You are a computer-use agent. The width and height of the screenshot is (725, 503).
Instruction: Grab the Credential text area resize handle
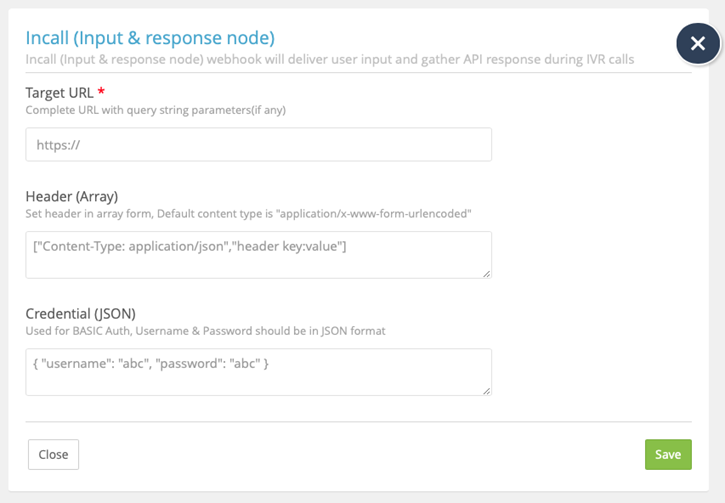(x=486, y=390)
